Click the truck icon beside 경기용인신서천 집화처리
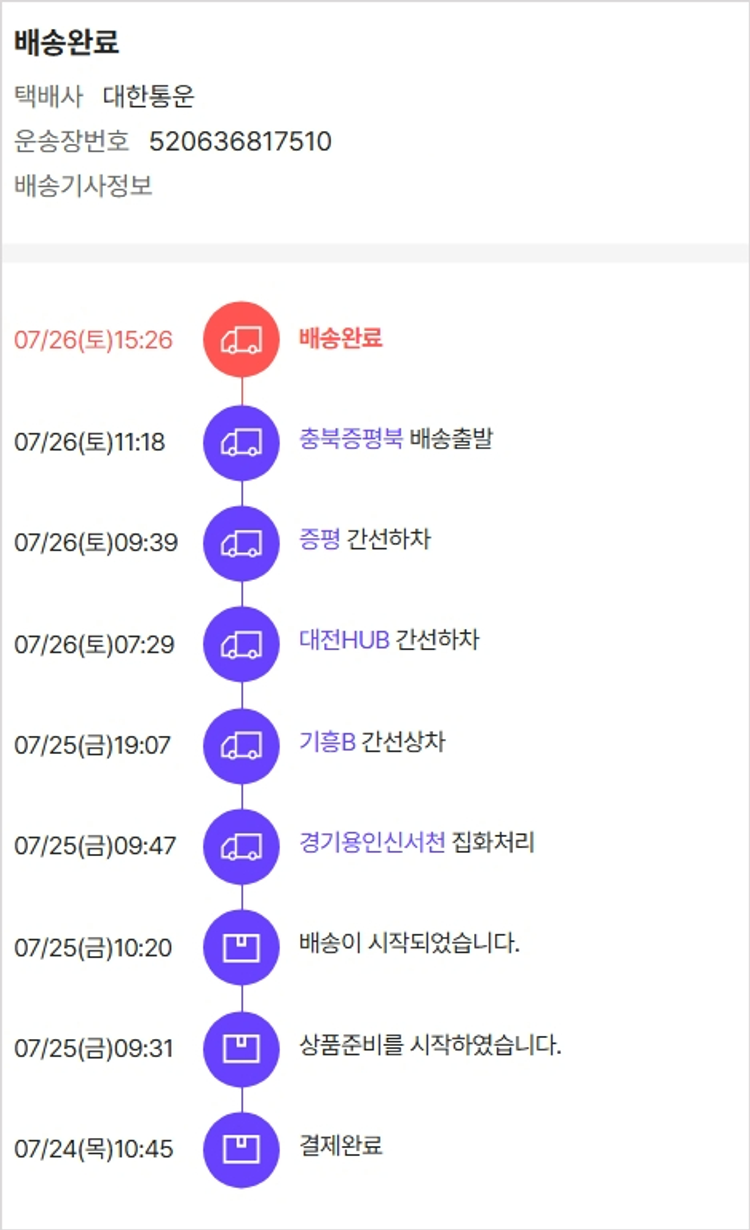 (x=241, y=846)
